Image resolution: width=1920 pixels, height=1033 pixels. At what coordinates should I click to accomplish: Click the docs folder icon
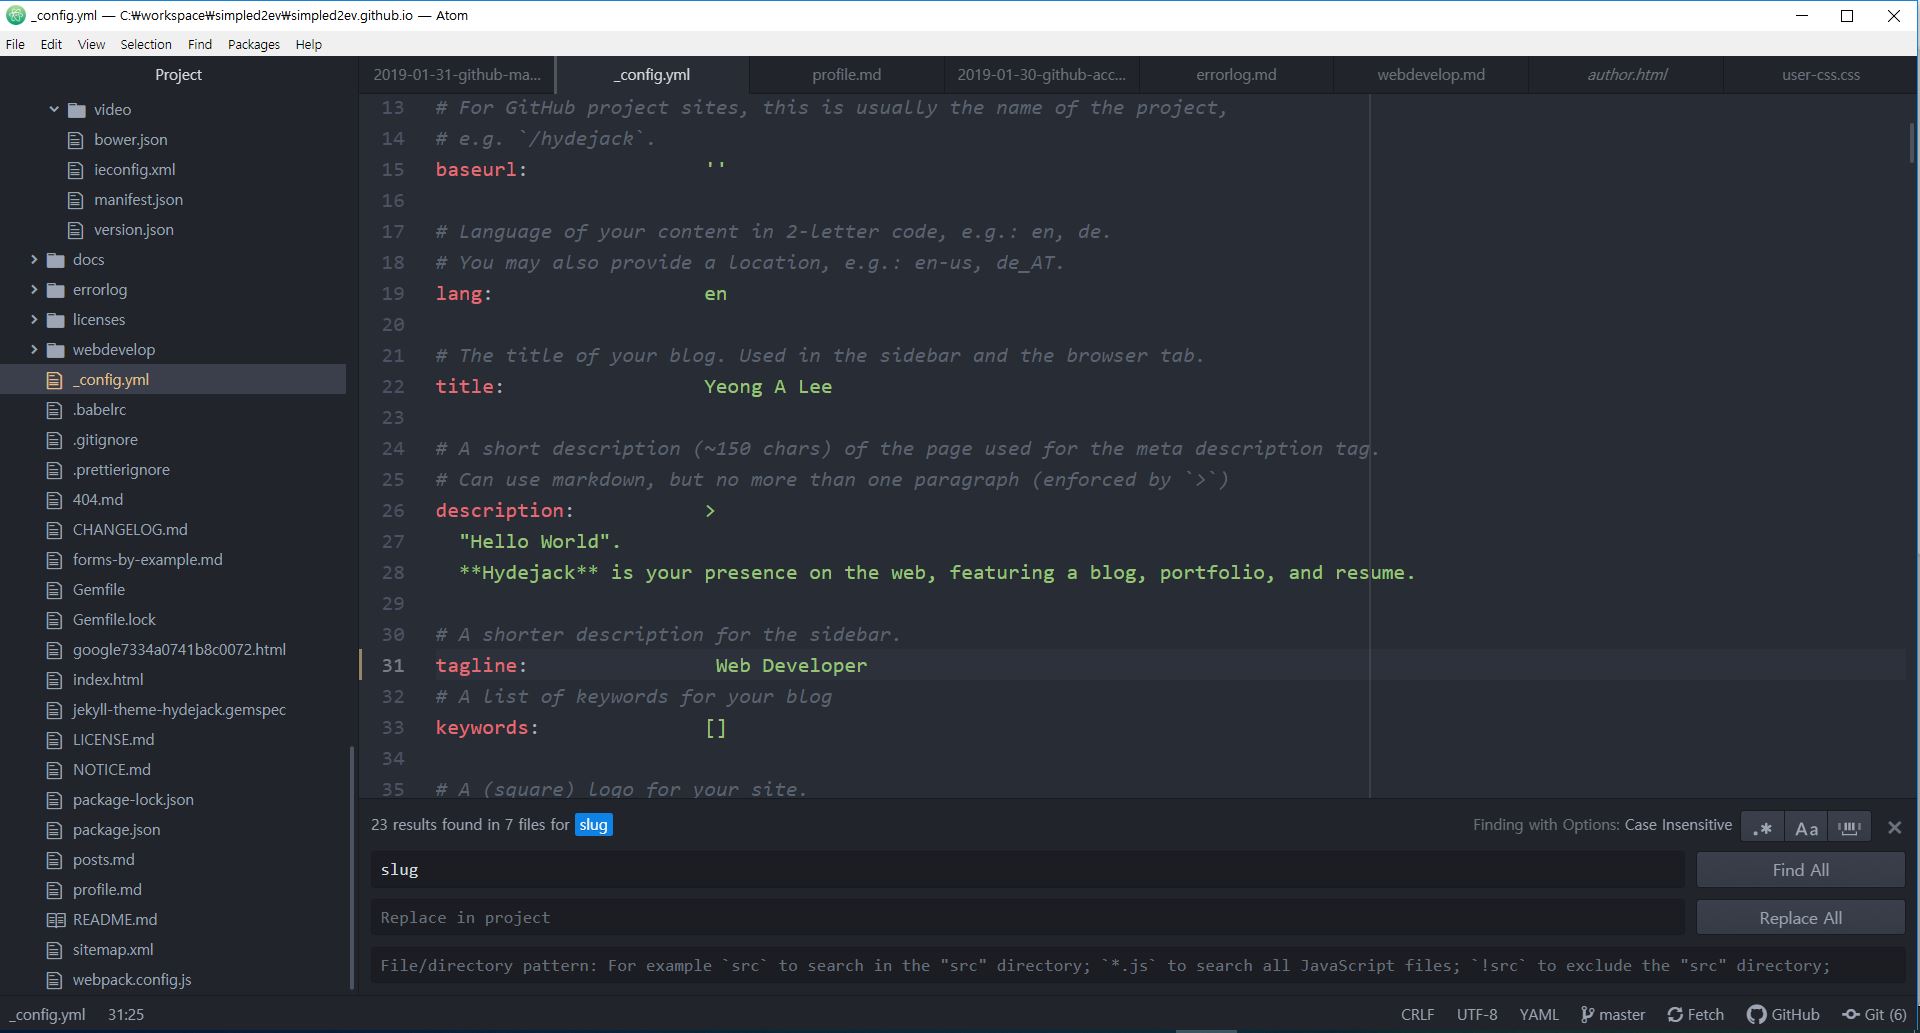56,259
